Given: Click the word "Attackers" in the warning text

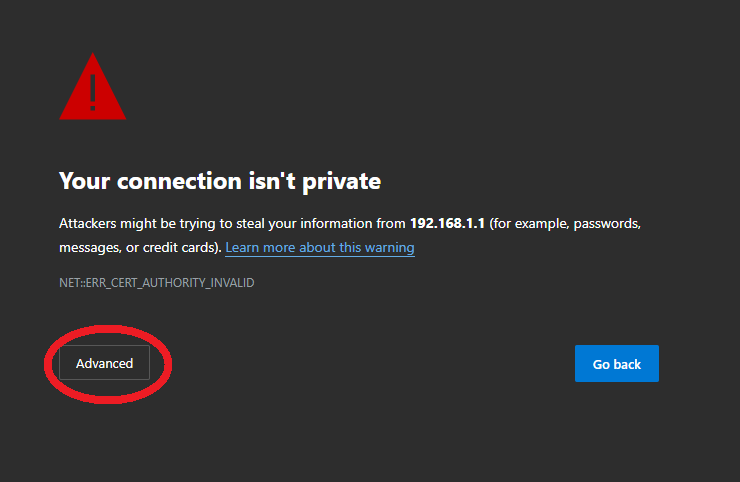Looking at the screenshot, I should point(90,223).
